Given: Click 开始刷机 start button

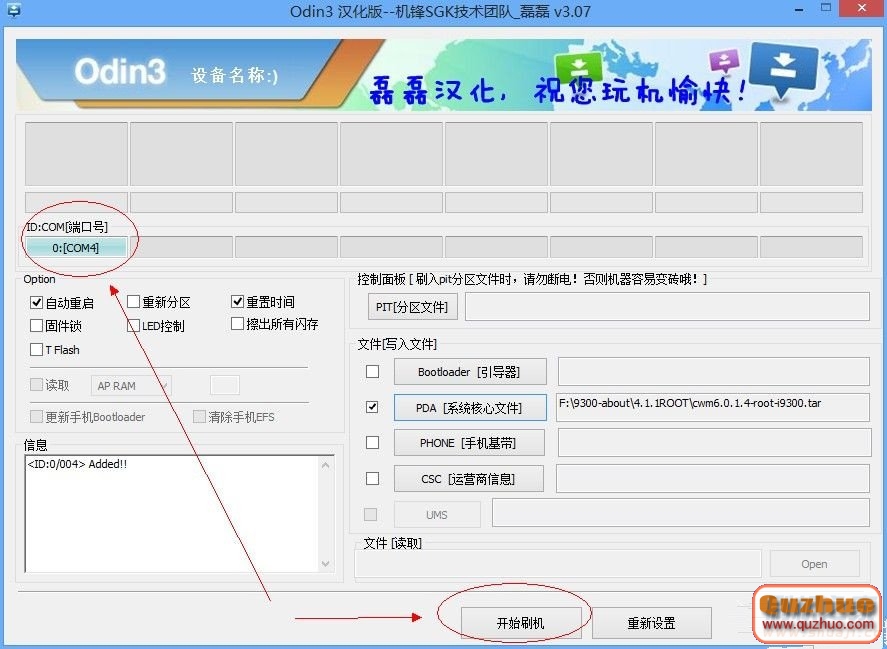Looking at the screenshot, I should point(521,623).
